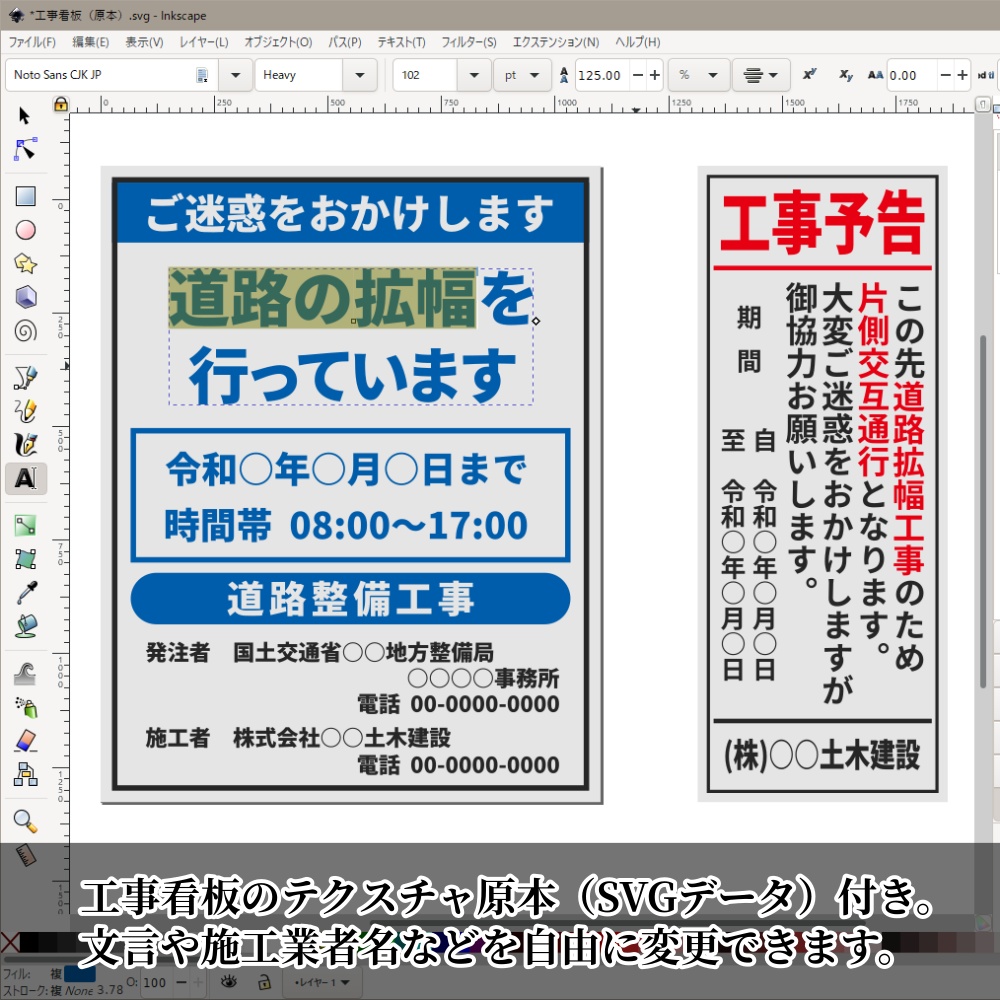
Task: Increase letter spacing with plus button
Action: [x=962, y=75]
